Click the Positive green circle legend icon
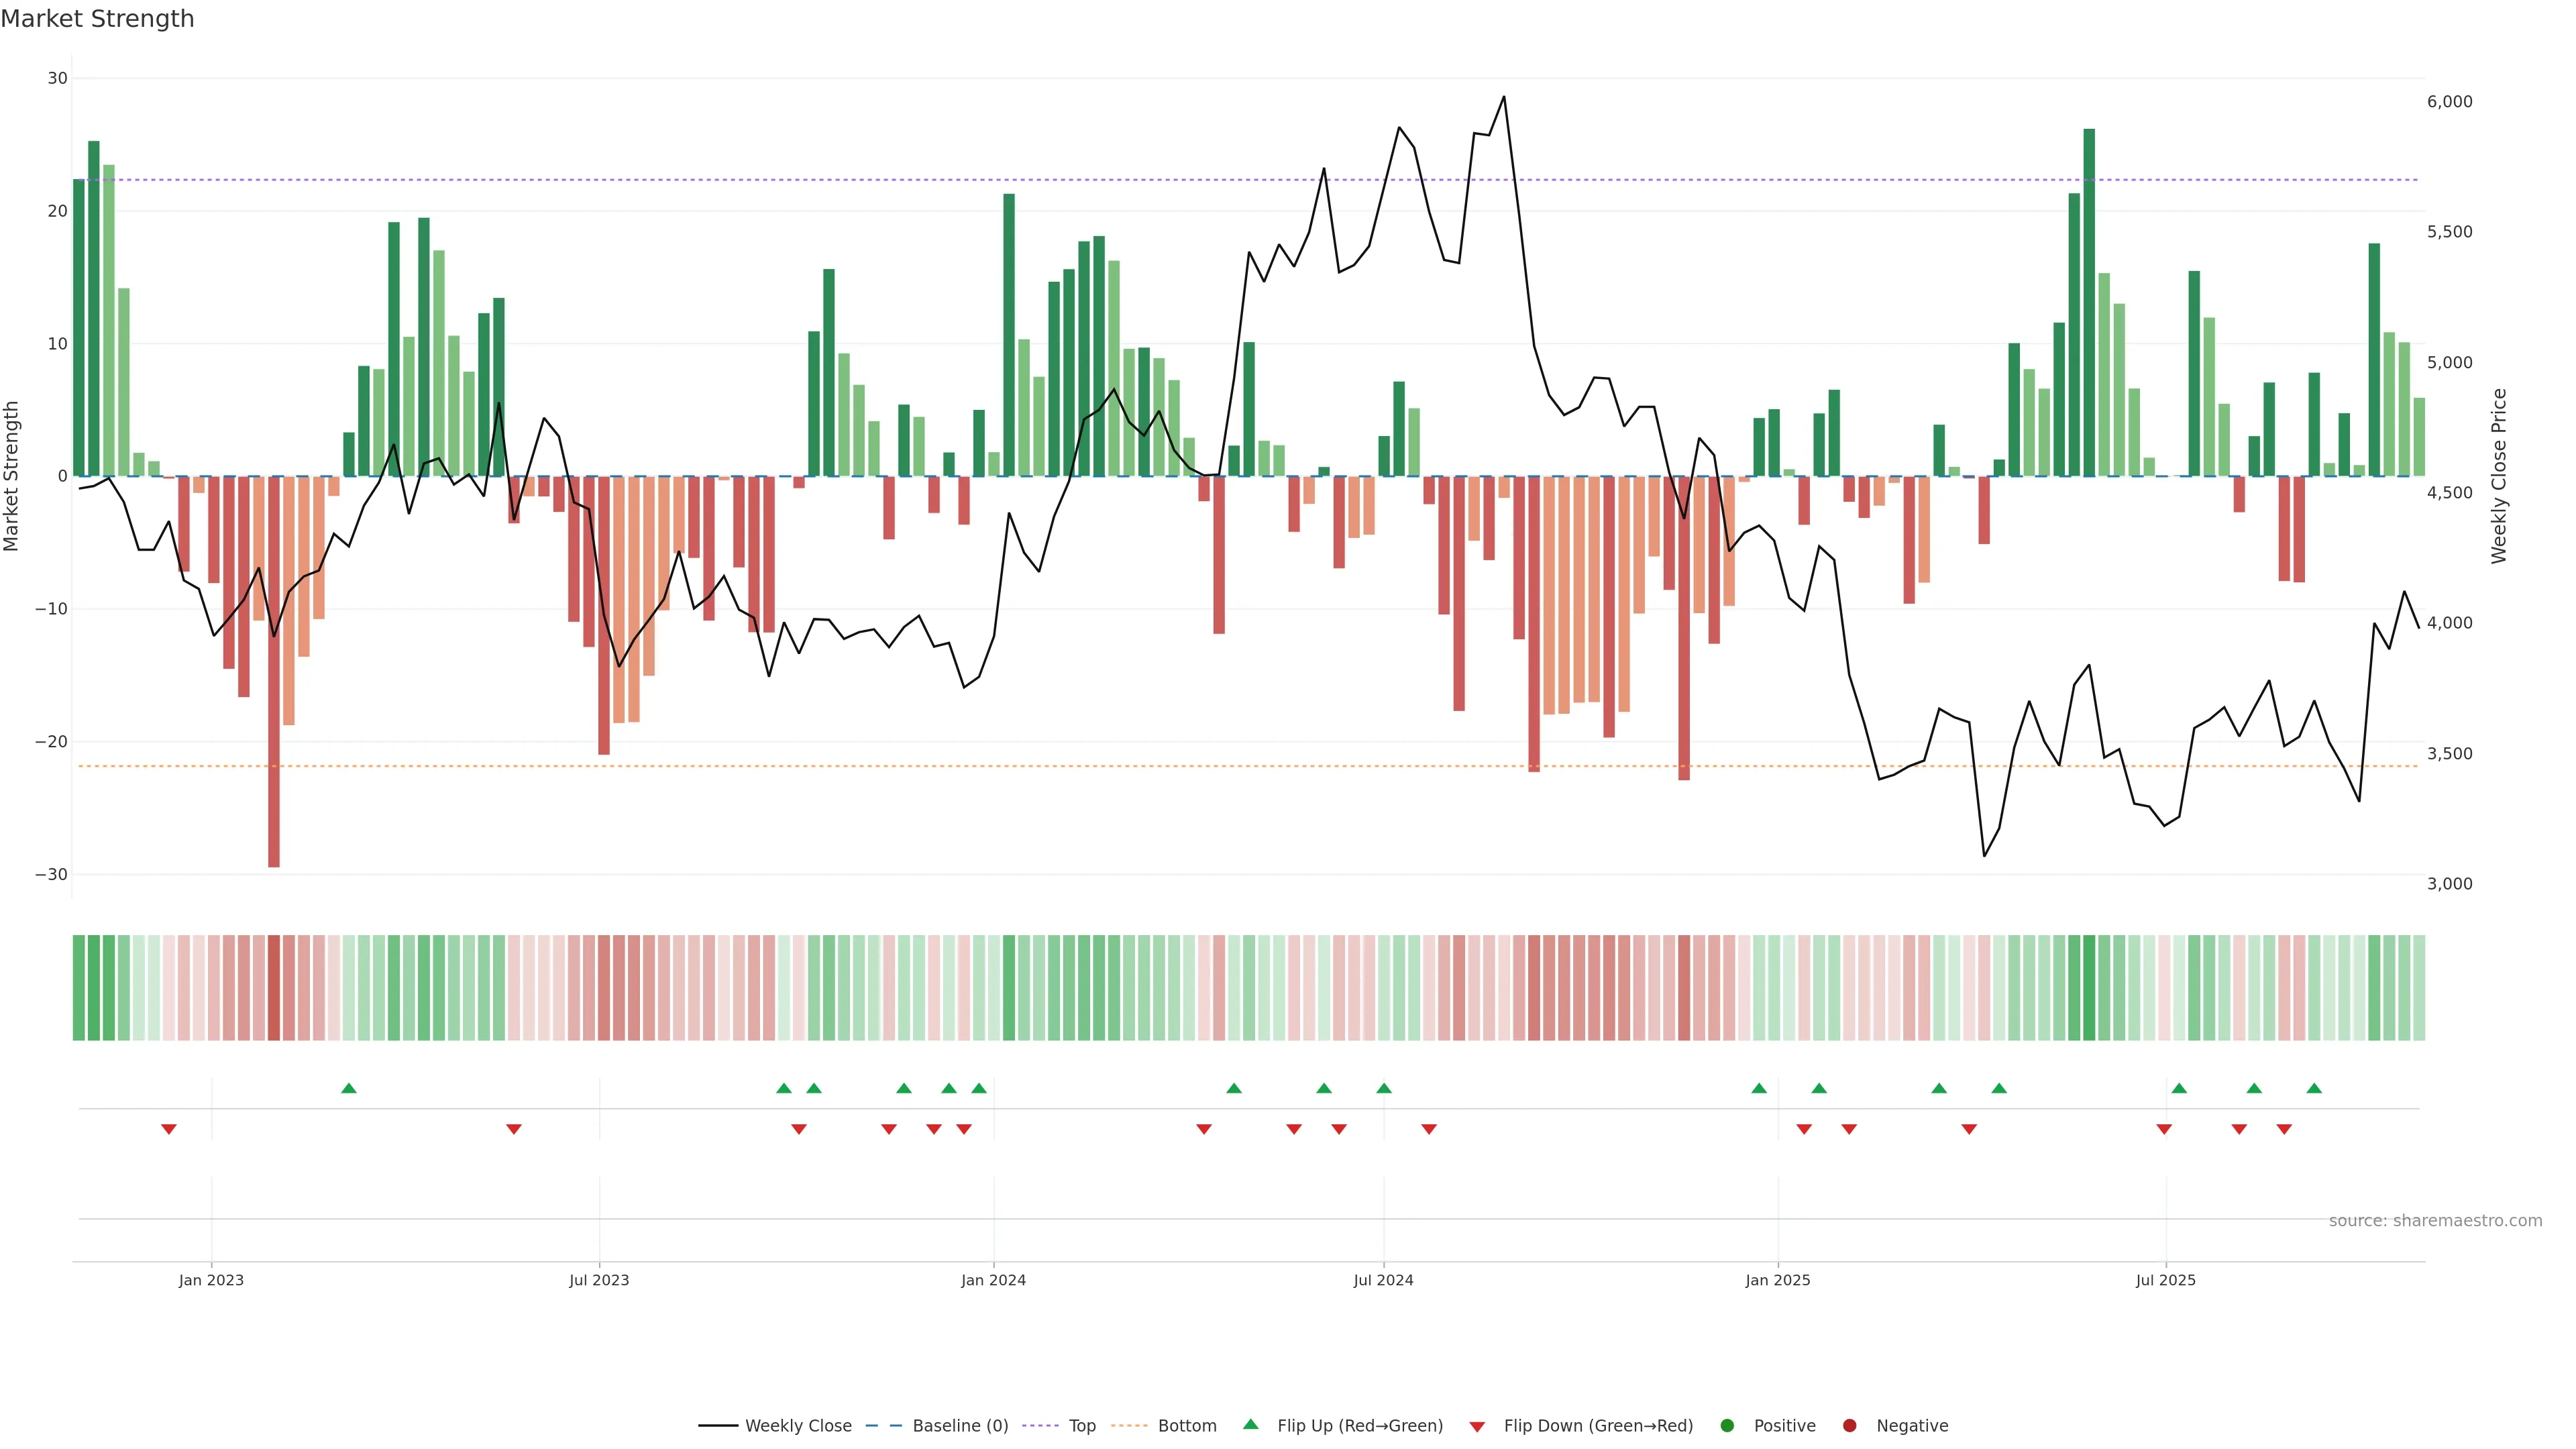This screenshot has height=1449, width=2576. tap(1727, 1425)
